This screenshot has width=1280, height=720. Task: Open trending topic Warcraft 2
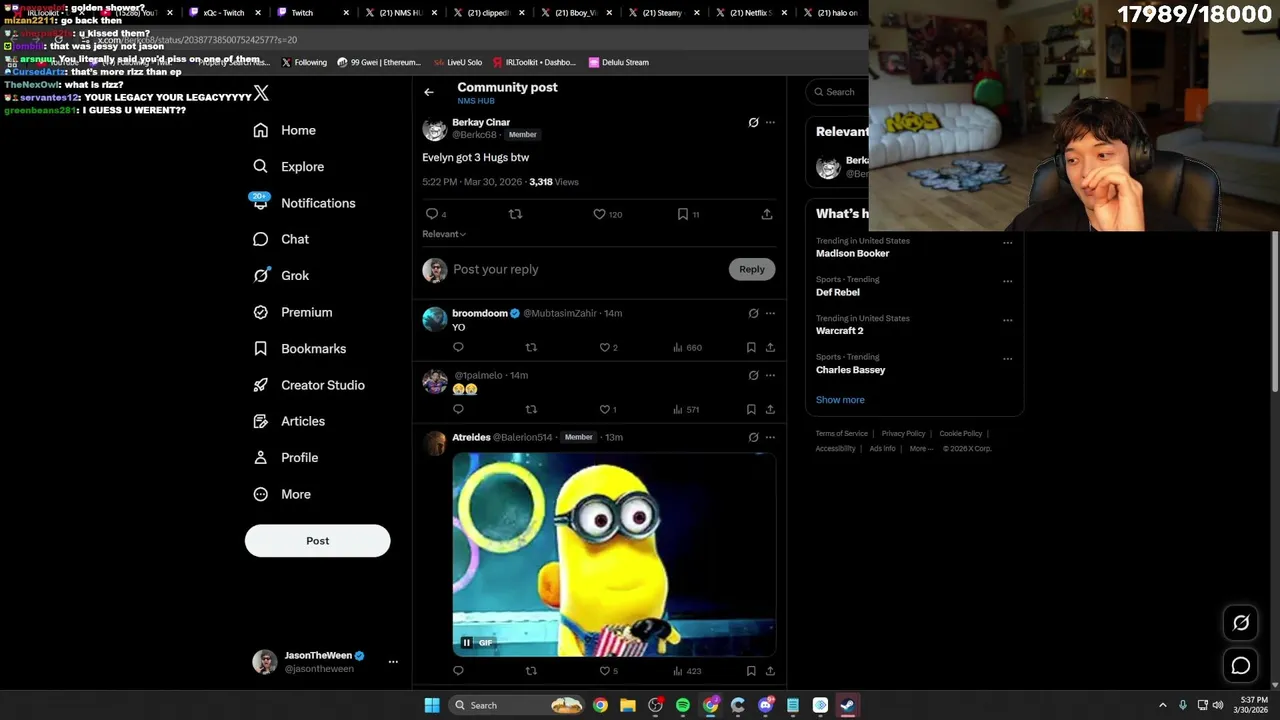coord(839,331)
